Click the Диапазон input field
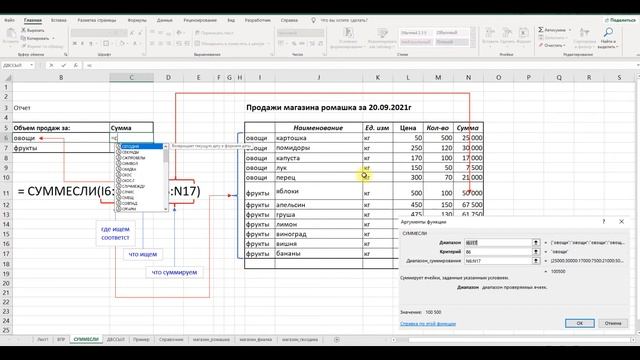 pos(498,242)
